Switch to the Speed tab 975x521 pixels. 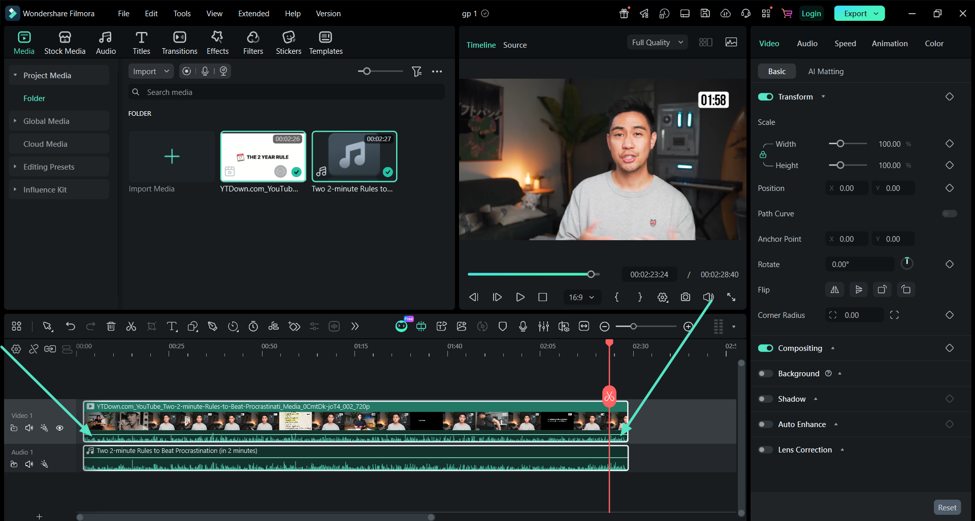[845, 44]
